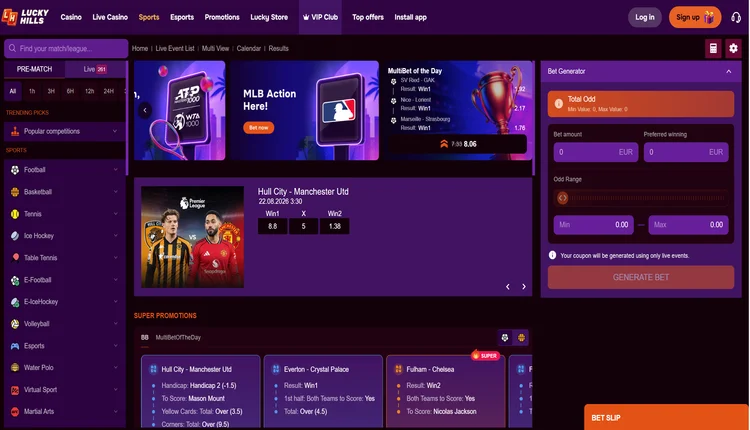Screen dimensions: 750x430
Task: Filter super promotions by football icon
Action: click(505, 337)
